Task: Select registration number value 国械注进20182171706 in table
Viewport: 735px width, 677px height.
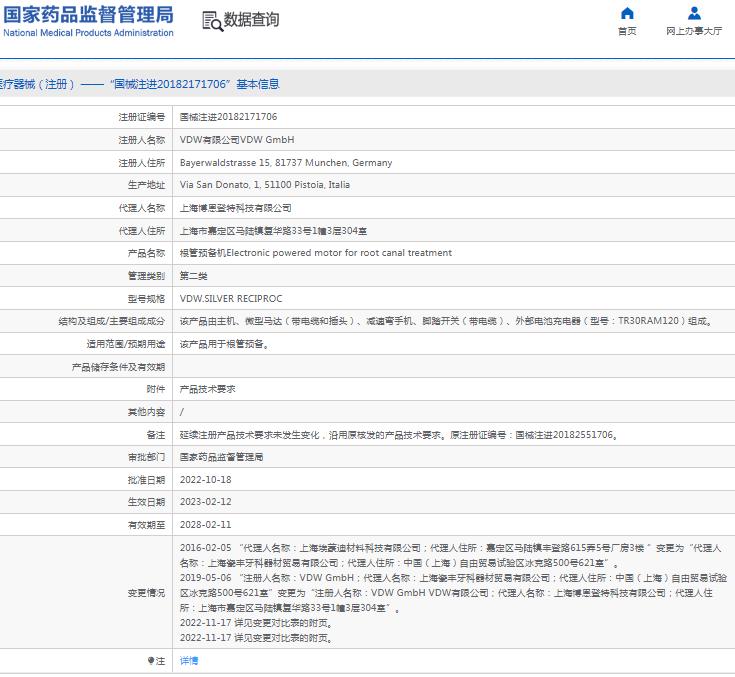Action: pos(228,117)
